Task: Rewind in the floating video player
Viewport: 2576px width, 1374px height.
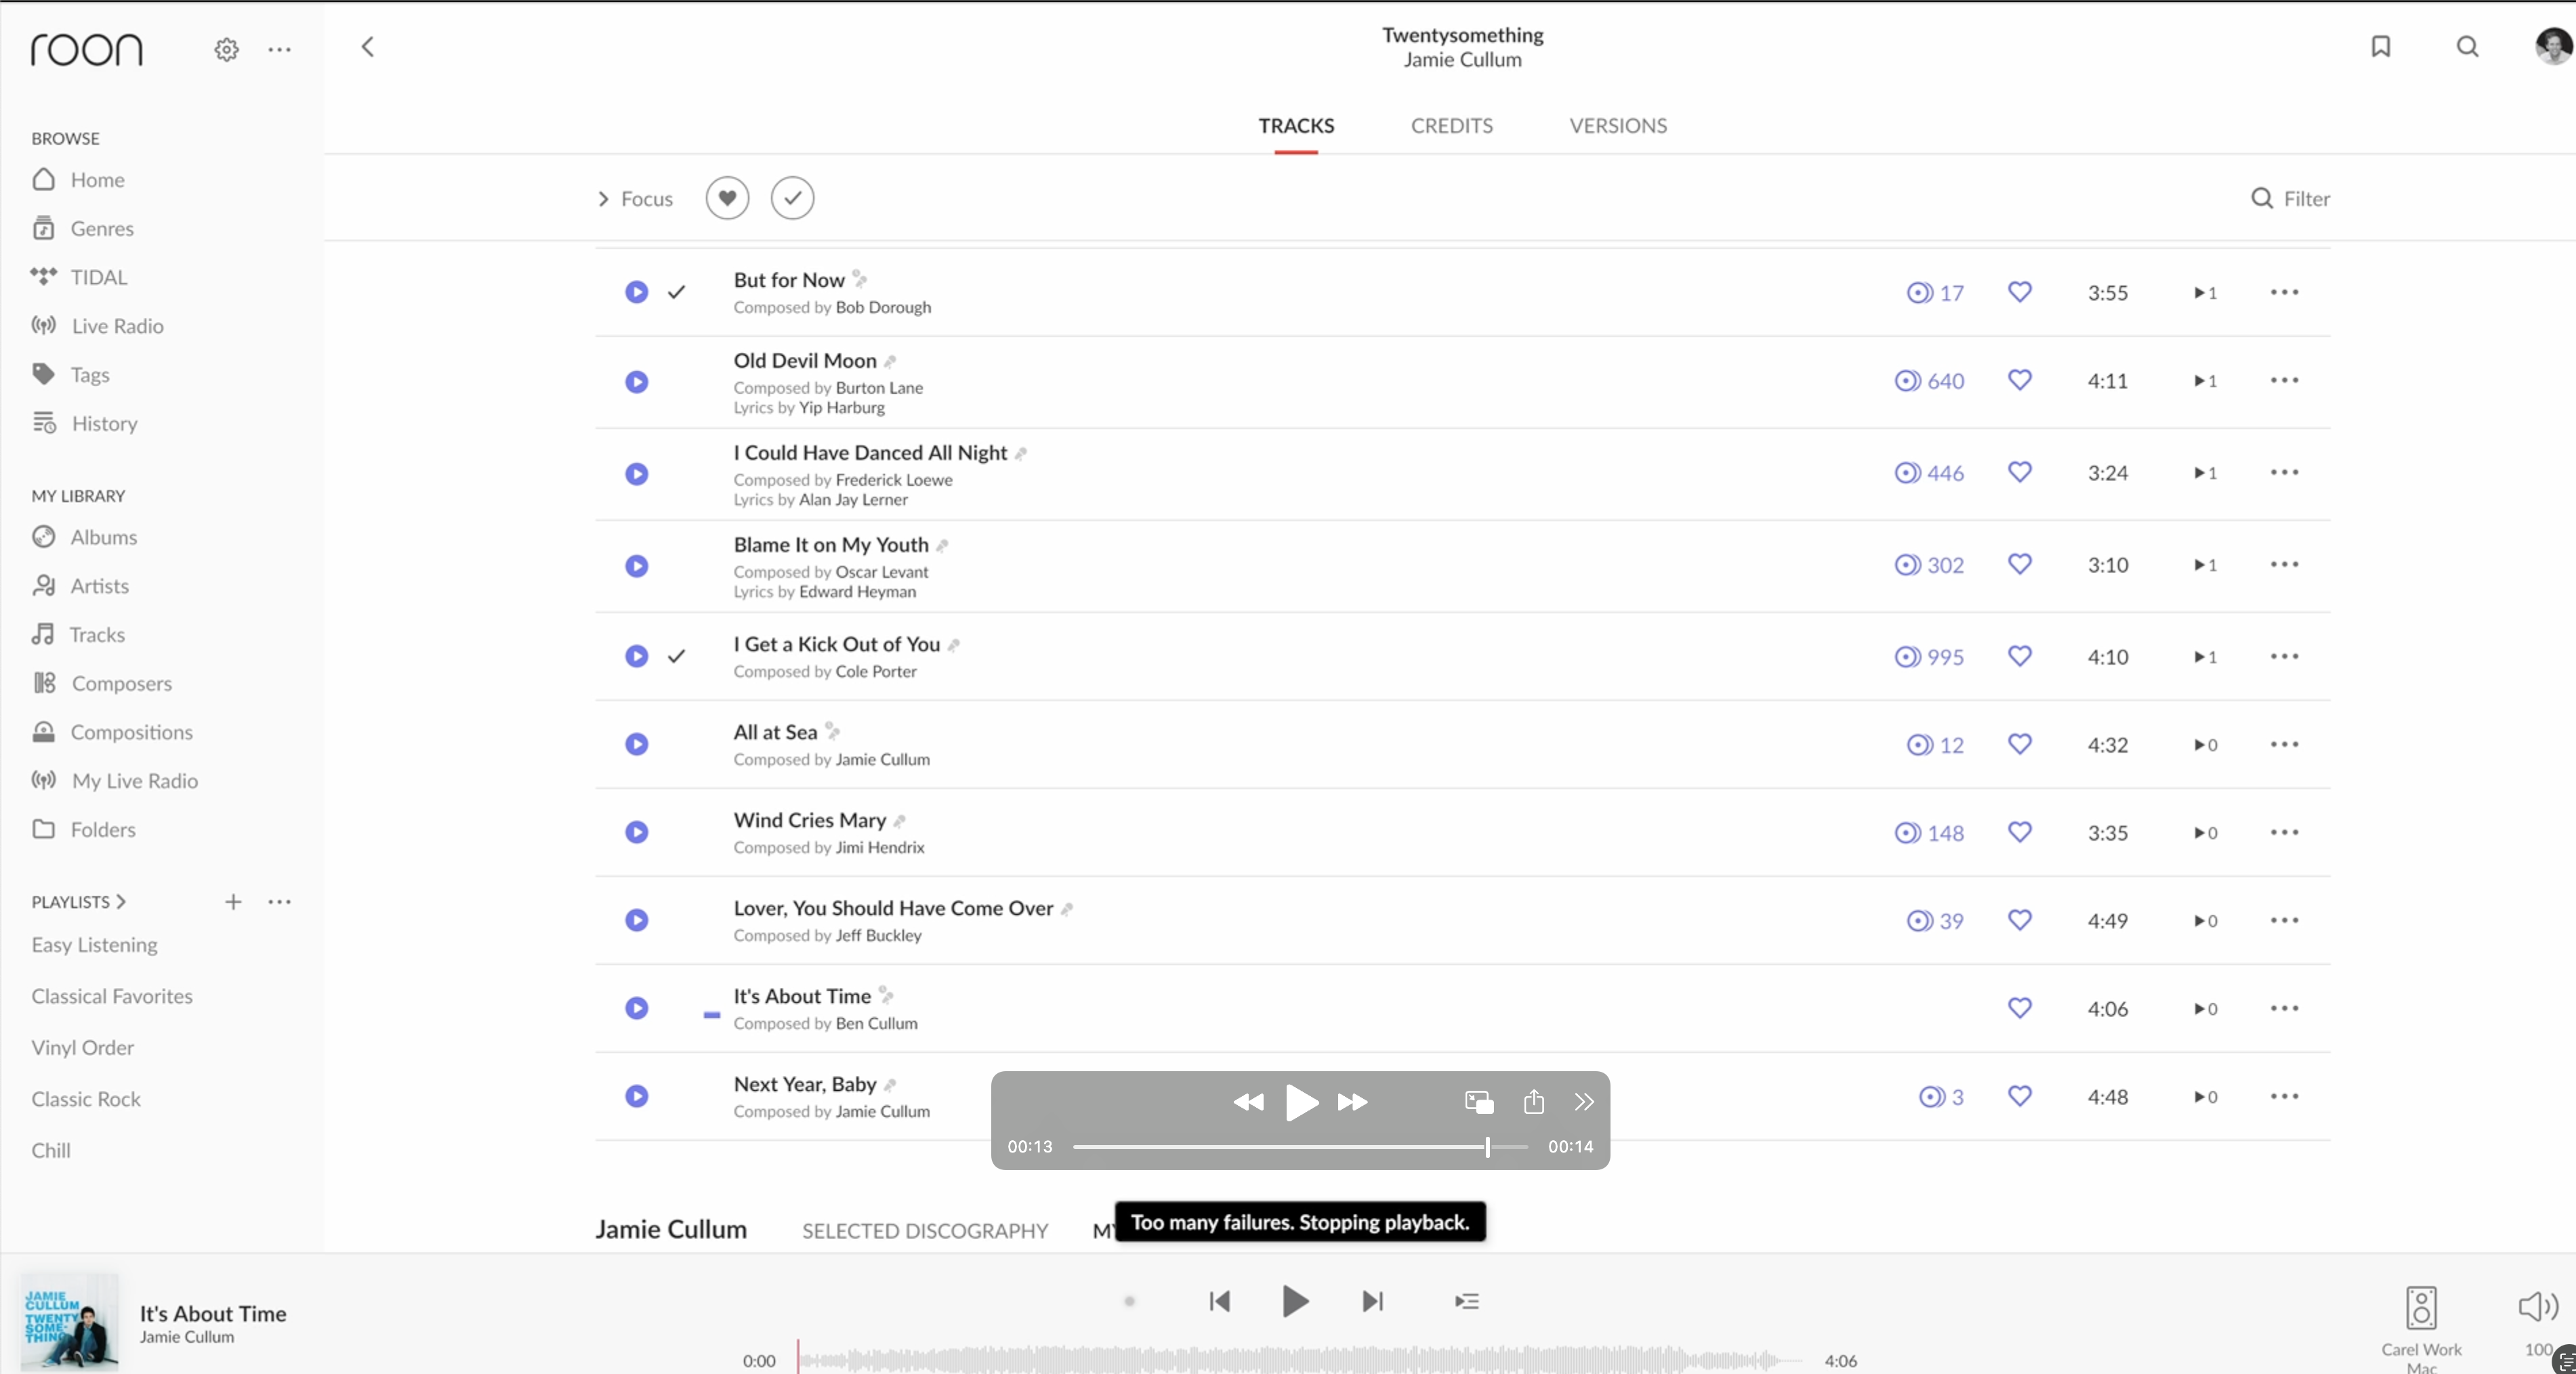Action: coord(1248,1102)
